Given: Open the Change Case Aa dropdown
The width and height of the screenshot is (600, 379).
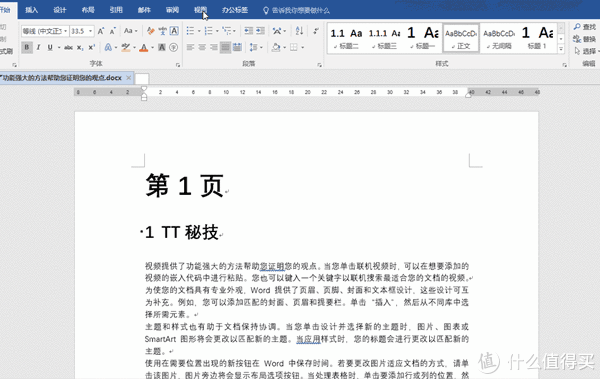Looking at the screenshot, I should coord(130,31).
